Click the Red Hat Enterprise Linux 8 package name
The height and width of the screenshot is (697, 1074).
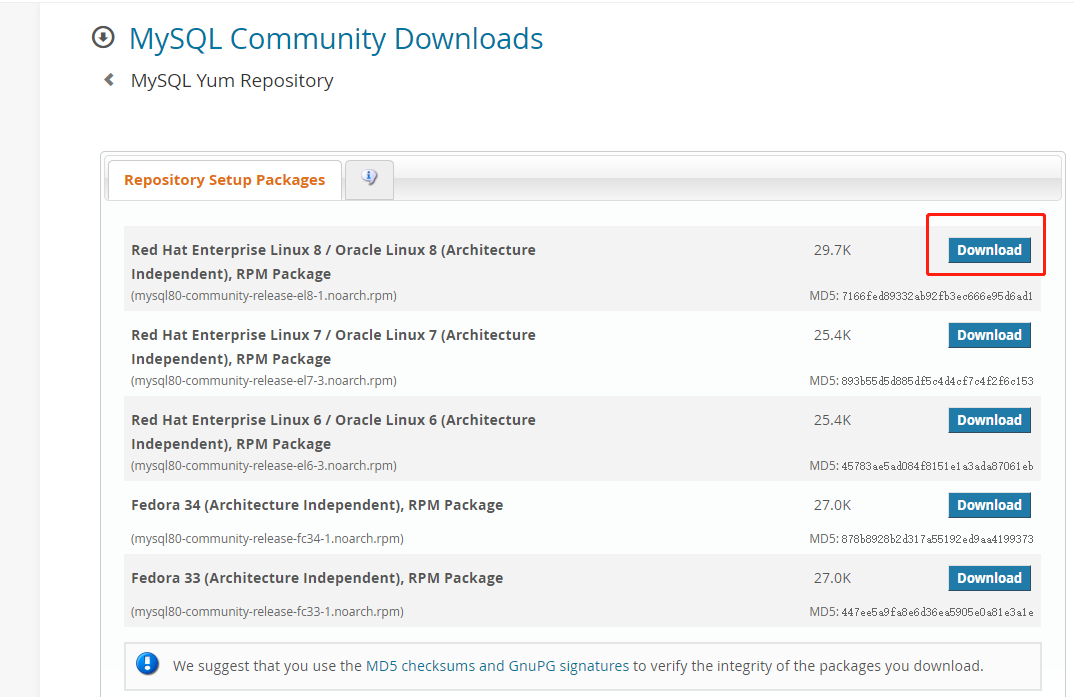click(x=334, y=262)
